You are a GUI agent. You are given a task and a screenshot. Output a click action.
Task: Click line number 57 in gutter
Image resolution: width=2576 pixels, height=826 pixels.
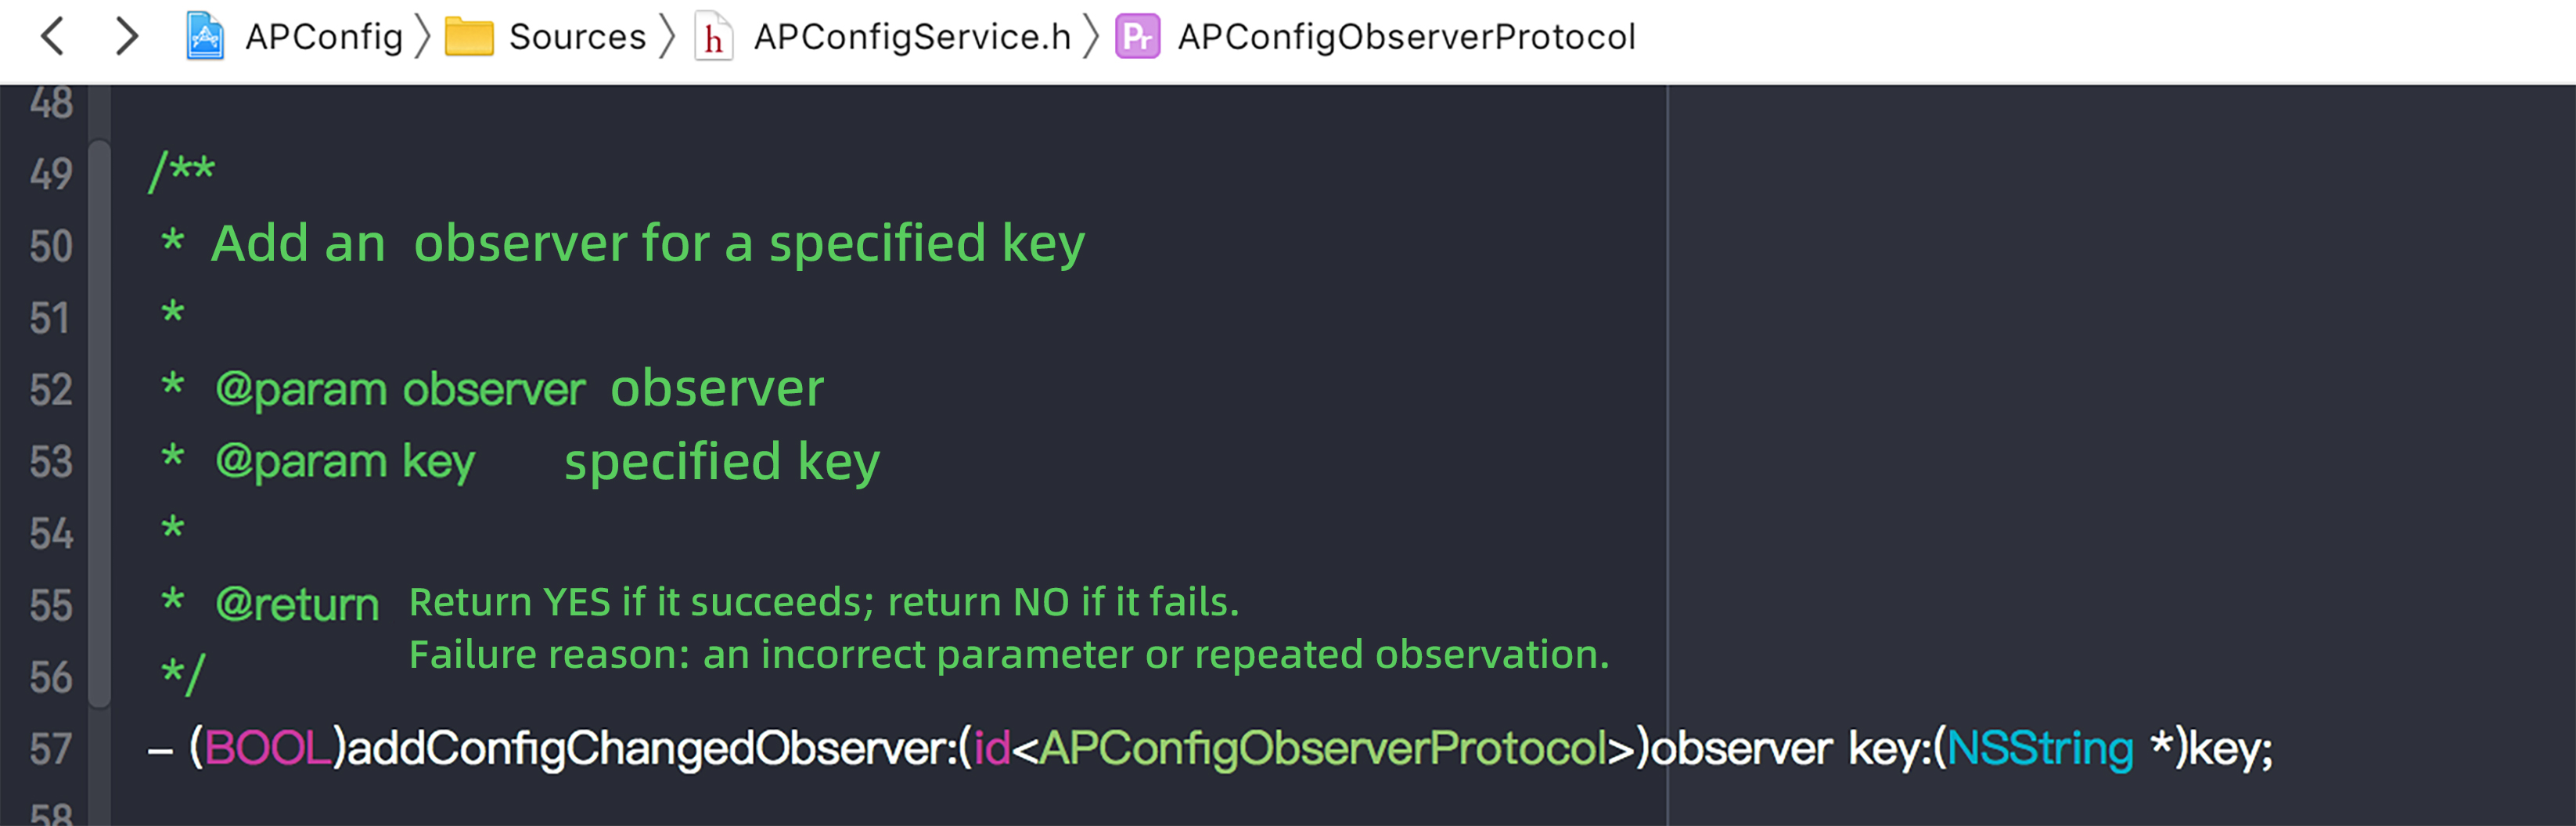pos(50,749)
